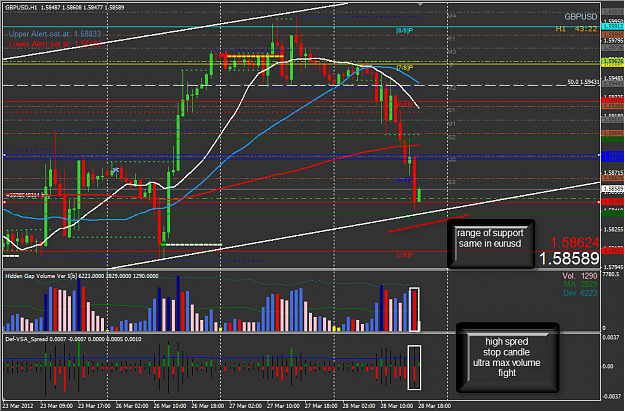Click the R1 pivot label
This screenshot has height=412, width=625.
pos(451,39)
